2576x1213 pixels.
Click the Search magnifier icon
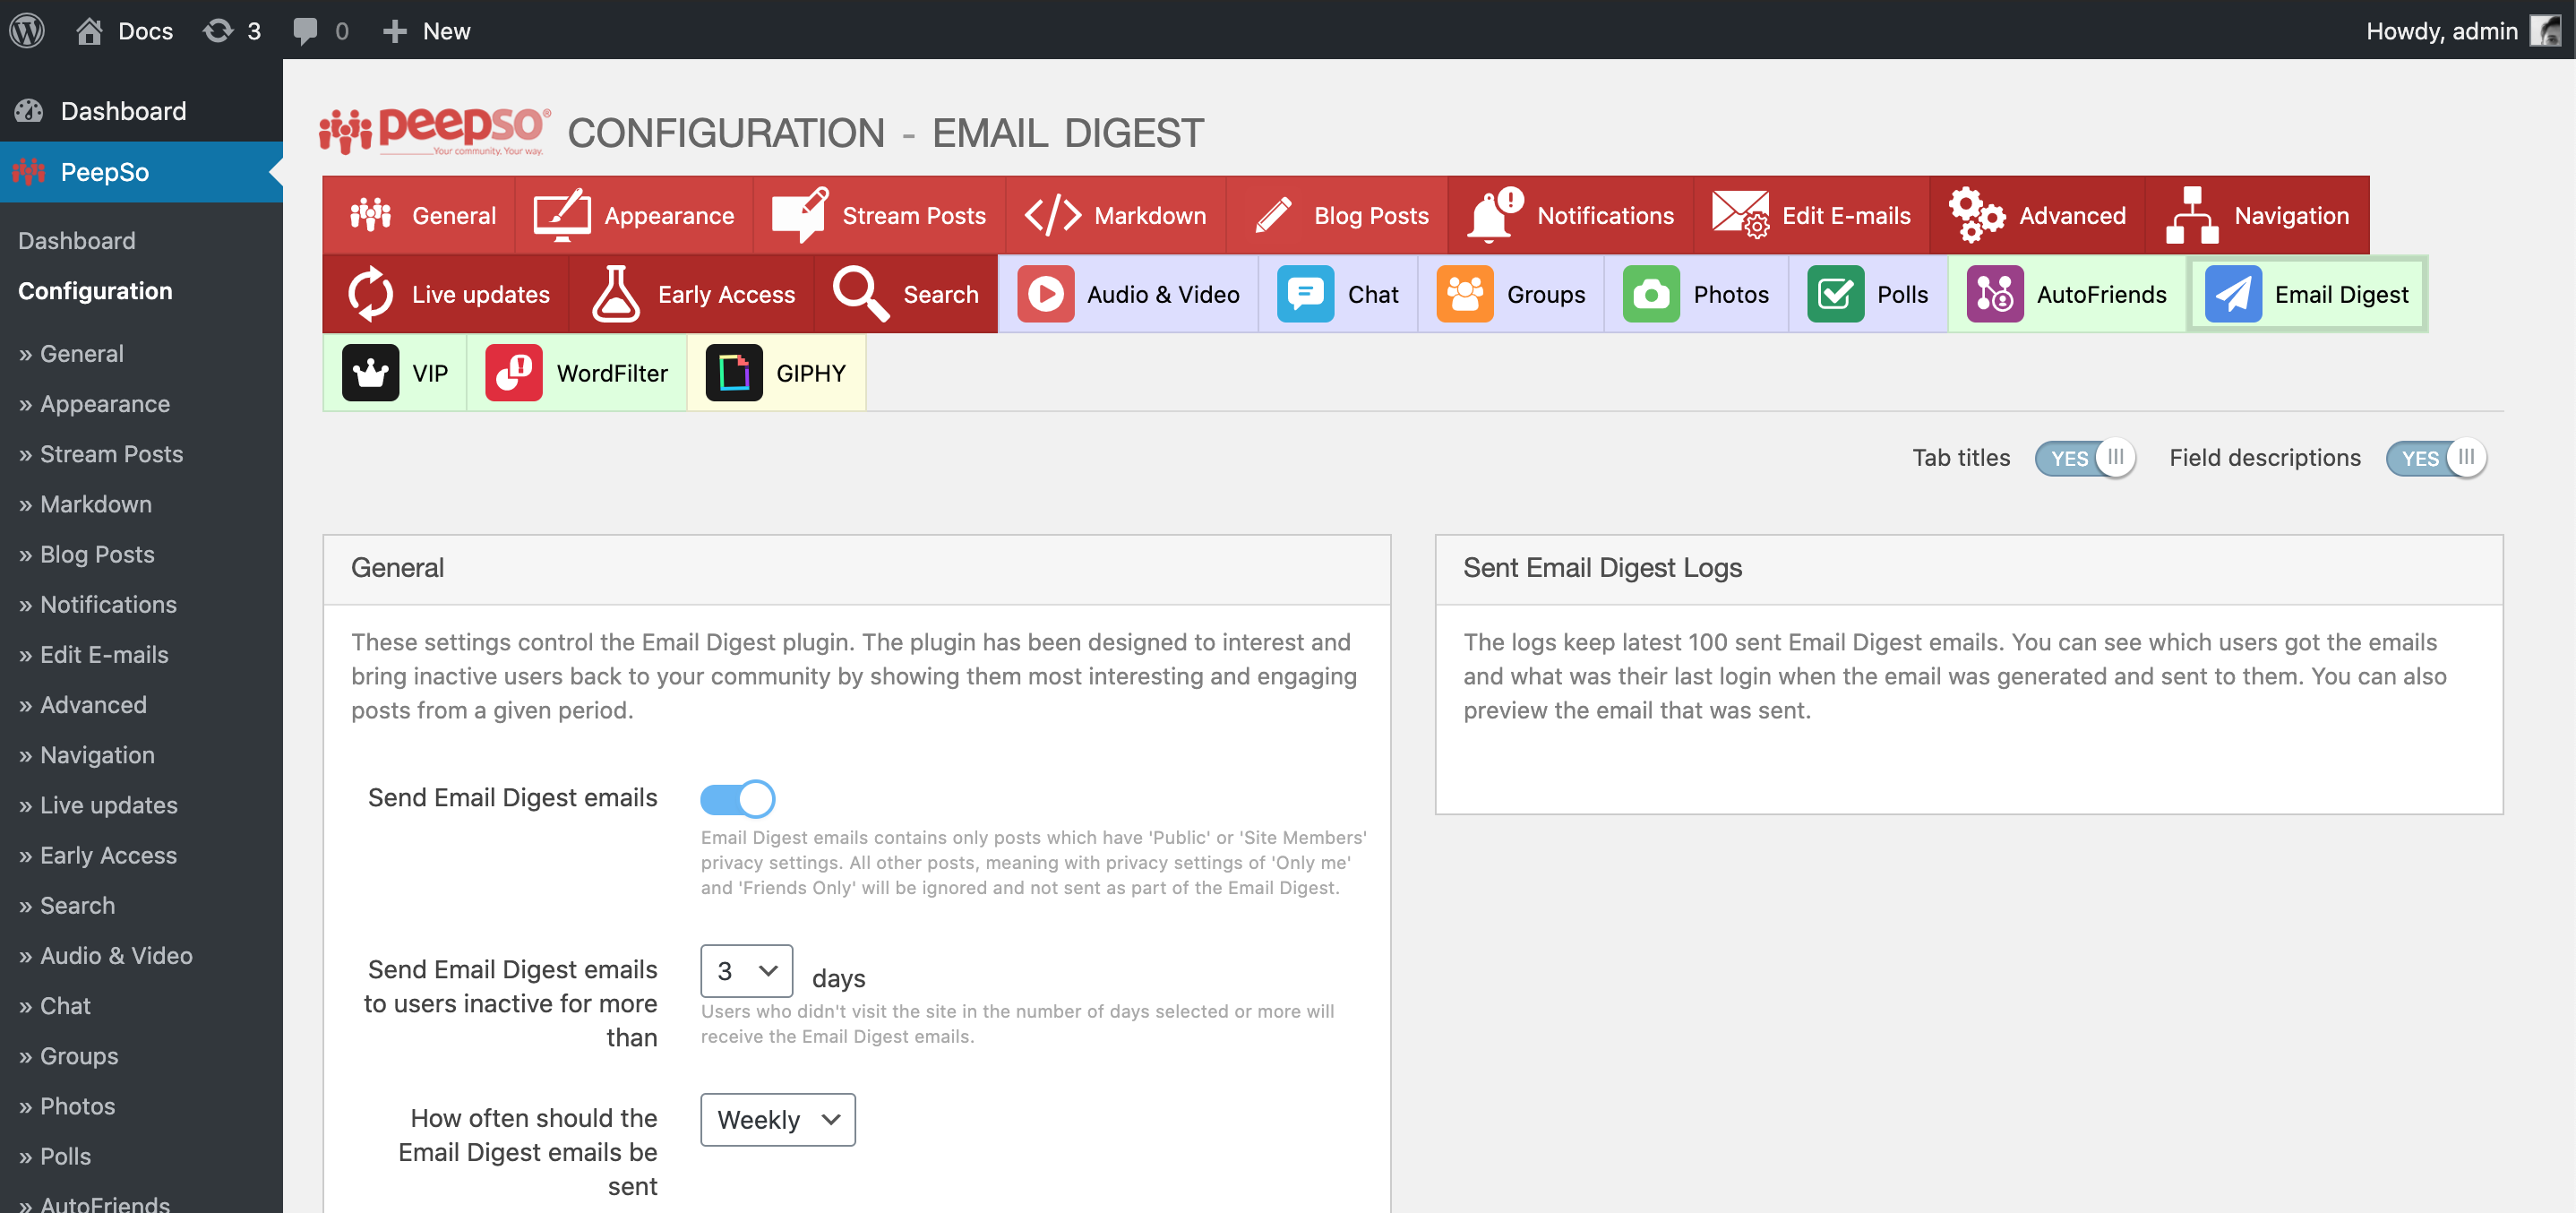pyautogui.click(x=861, y=294)
